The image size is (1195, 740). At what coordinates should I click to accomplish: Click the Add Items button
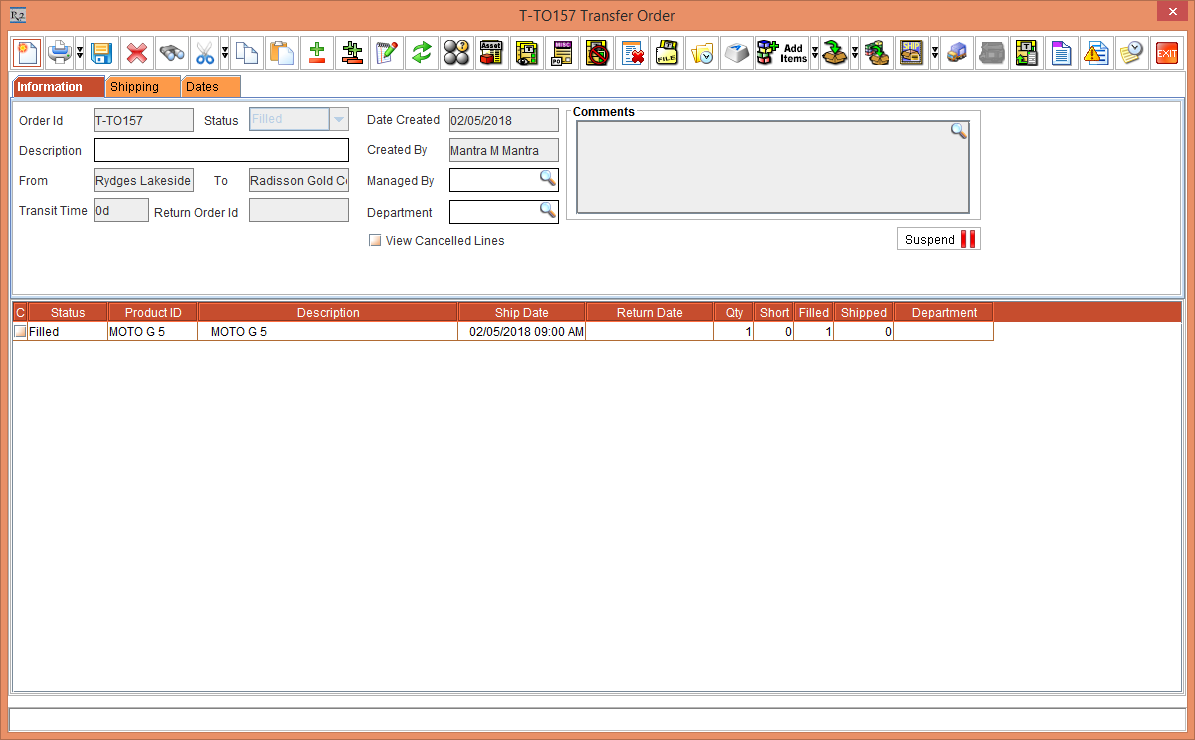click(781, 53)
